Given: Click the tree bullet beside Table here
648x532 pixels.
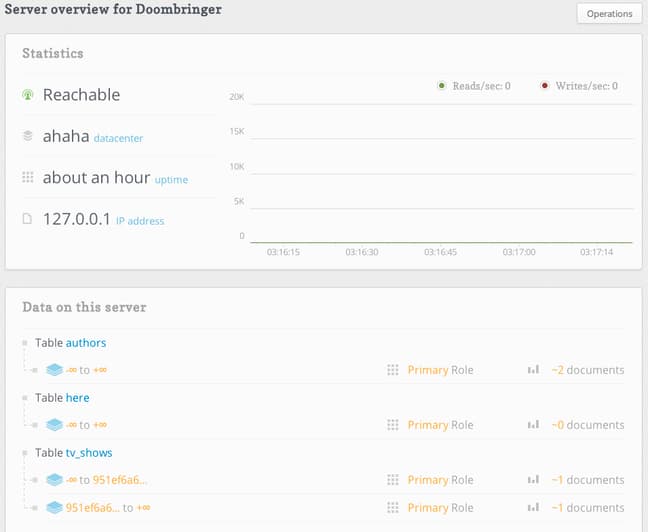Looking at the screenshot, I should click(x=25, y=398).
